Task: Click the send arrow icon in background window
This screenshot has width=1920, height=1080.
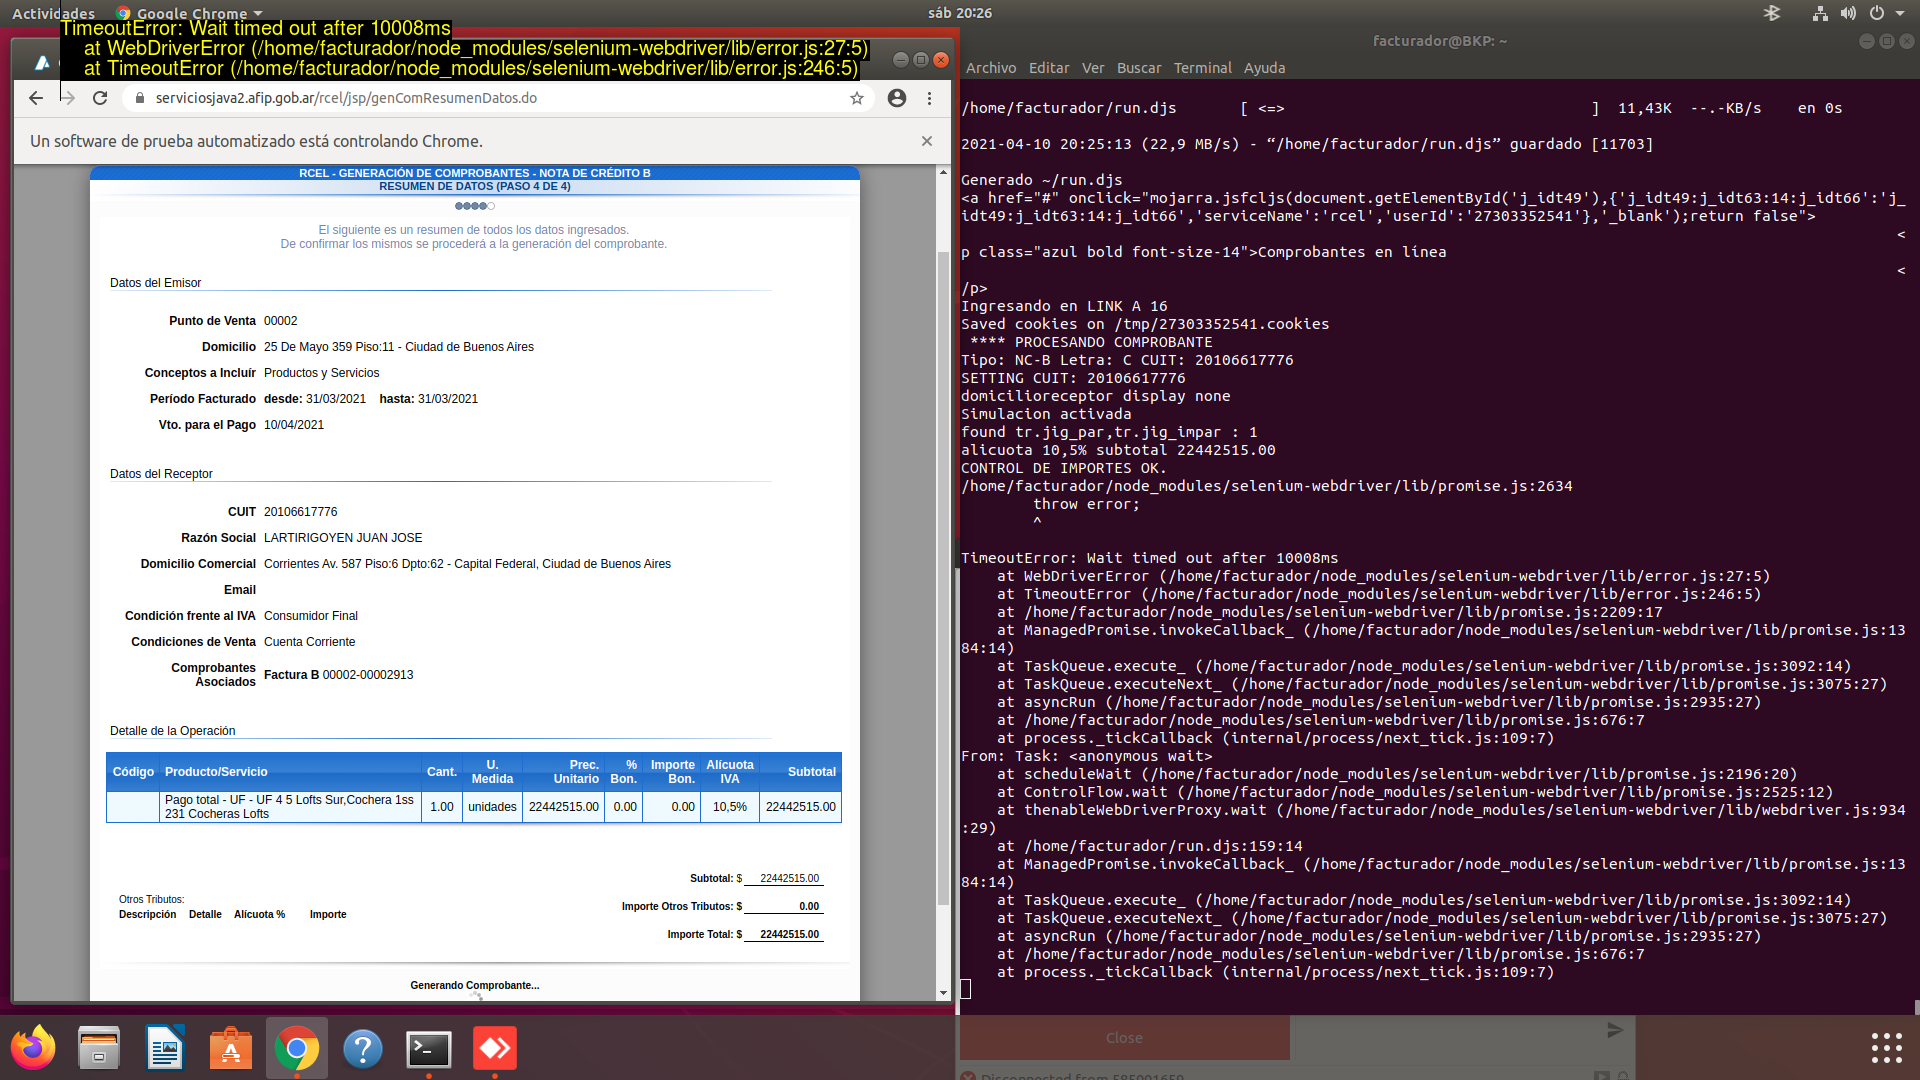Action: click(x=1615, y=1030)
